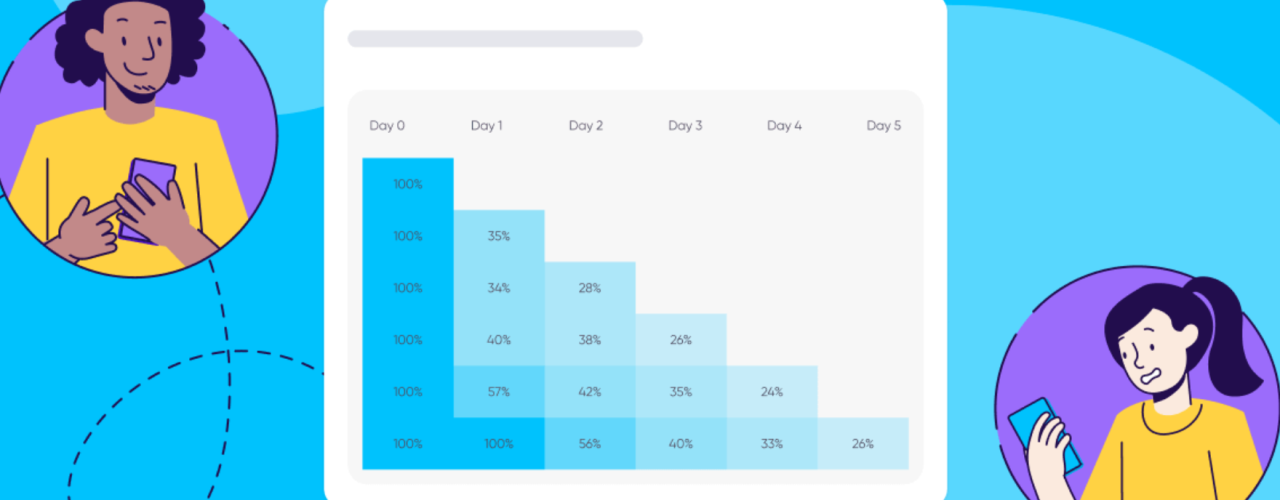1280x500 pixels.
Task: Click the Day 4 column header
Action: (784, 126)
